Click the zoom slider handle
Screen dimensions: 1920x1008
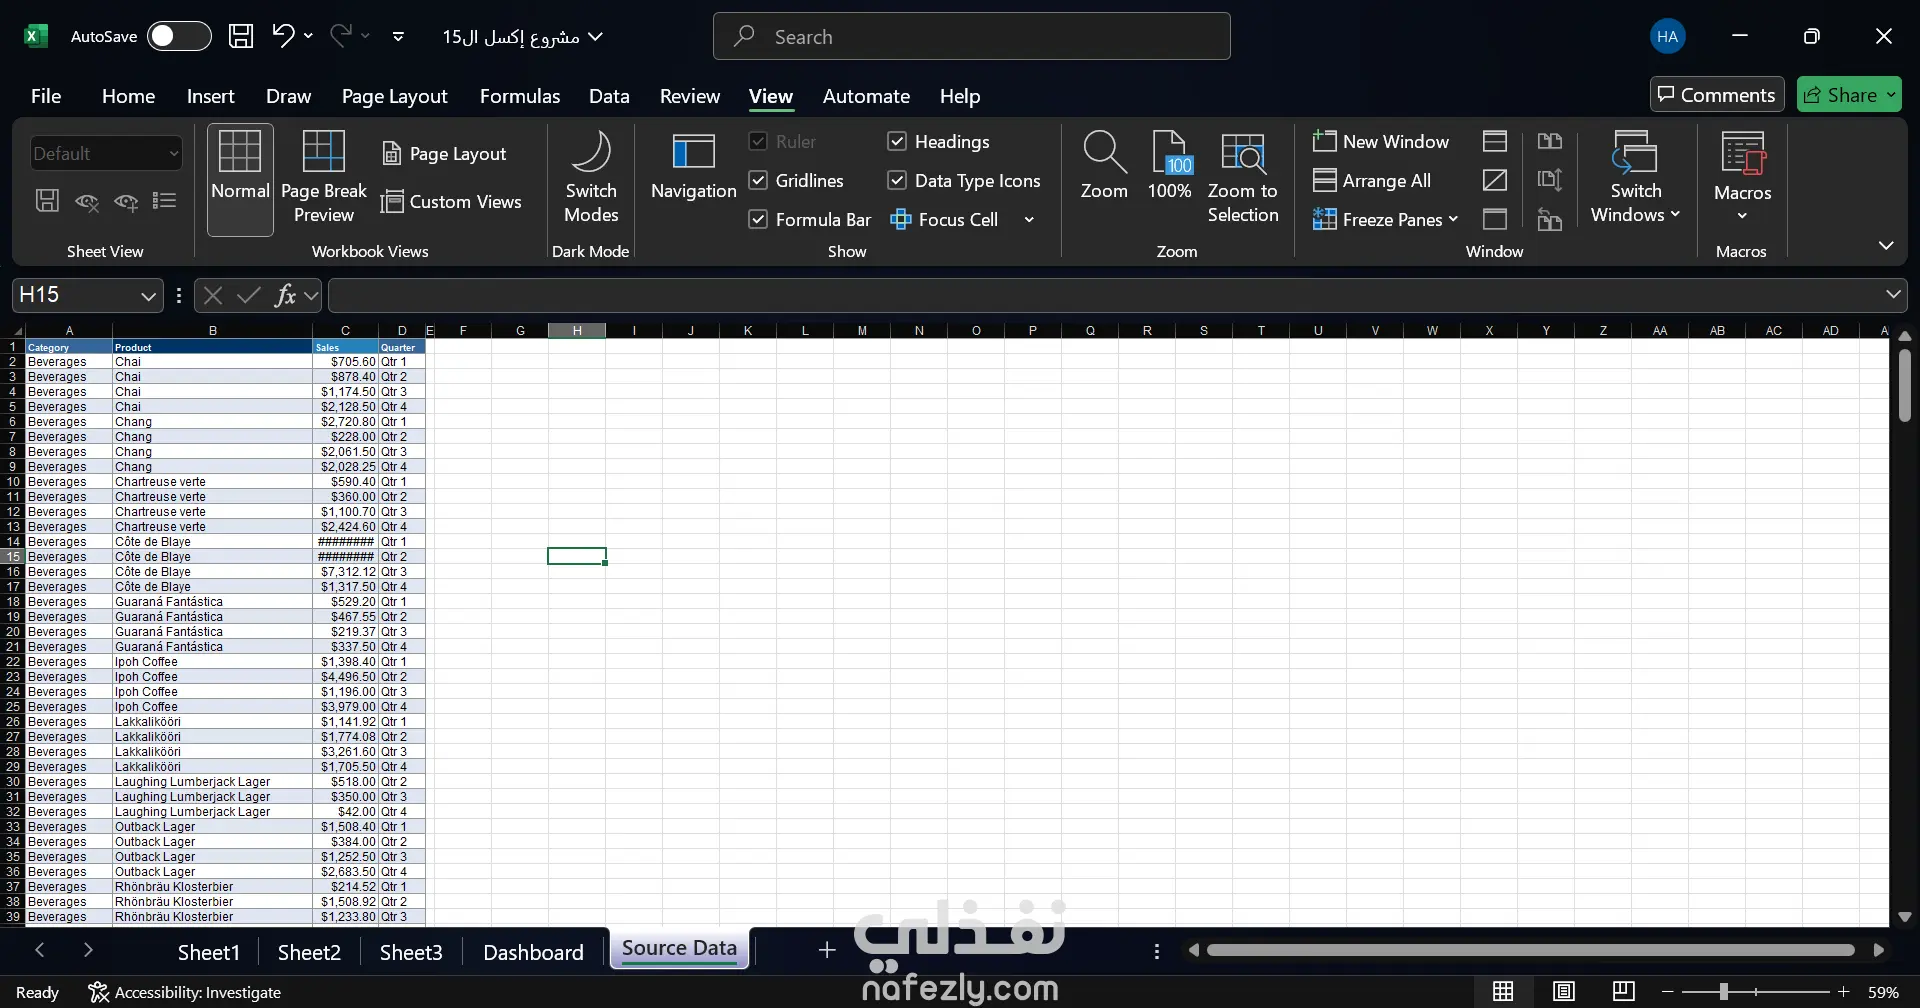tap(1724, 992)
